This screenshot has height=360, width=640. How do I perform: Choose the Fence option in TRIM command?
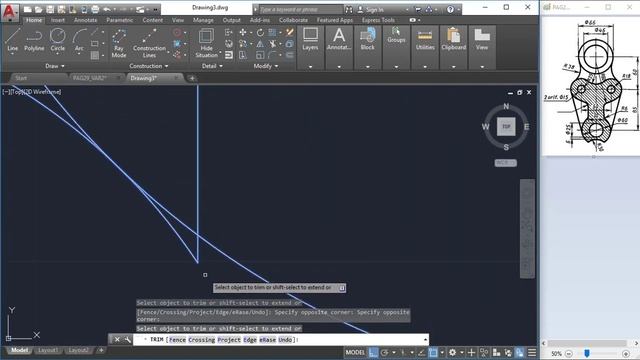pyautogui.click(x=177, y=340)
